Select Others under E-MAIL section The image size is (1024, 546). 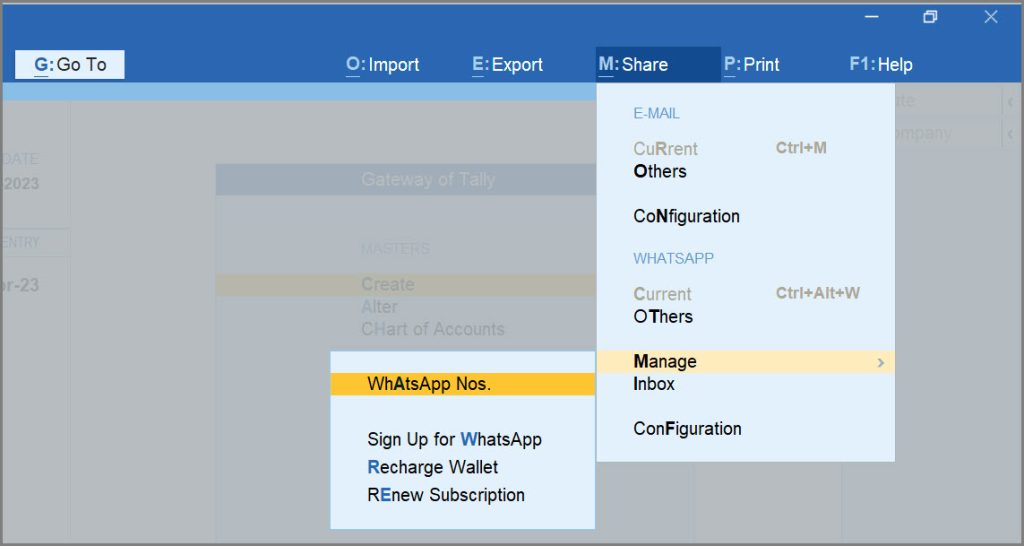click(660, 171)
